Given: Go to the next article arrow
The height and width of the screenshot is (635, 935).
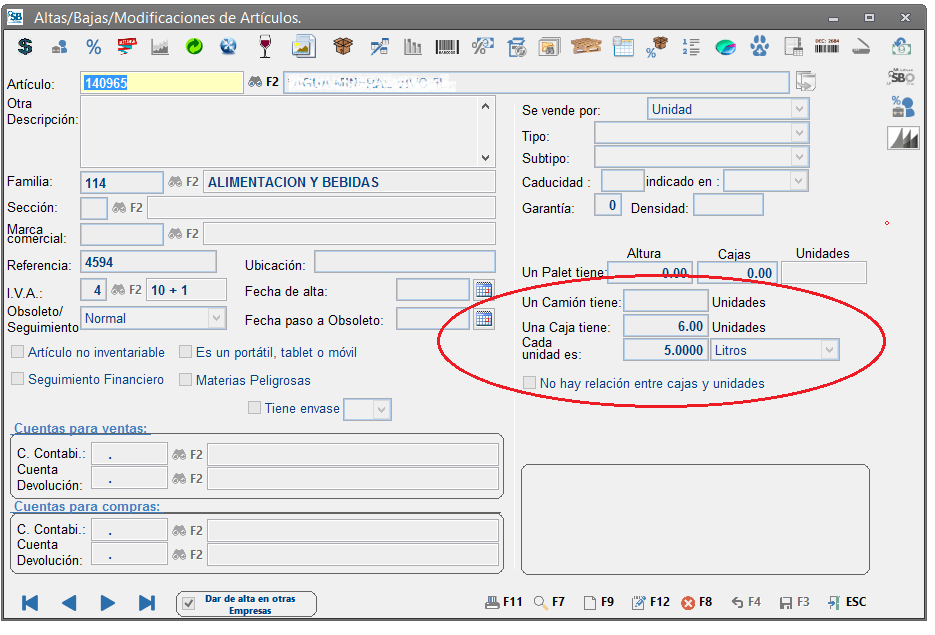Looking at the screenshot, I should [x=108, y=603].
